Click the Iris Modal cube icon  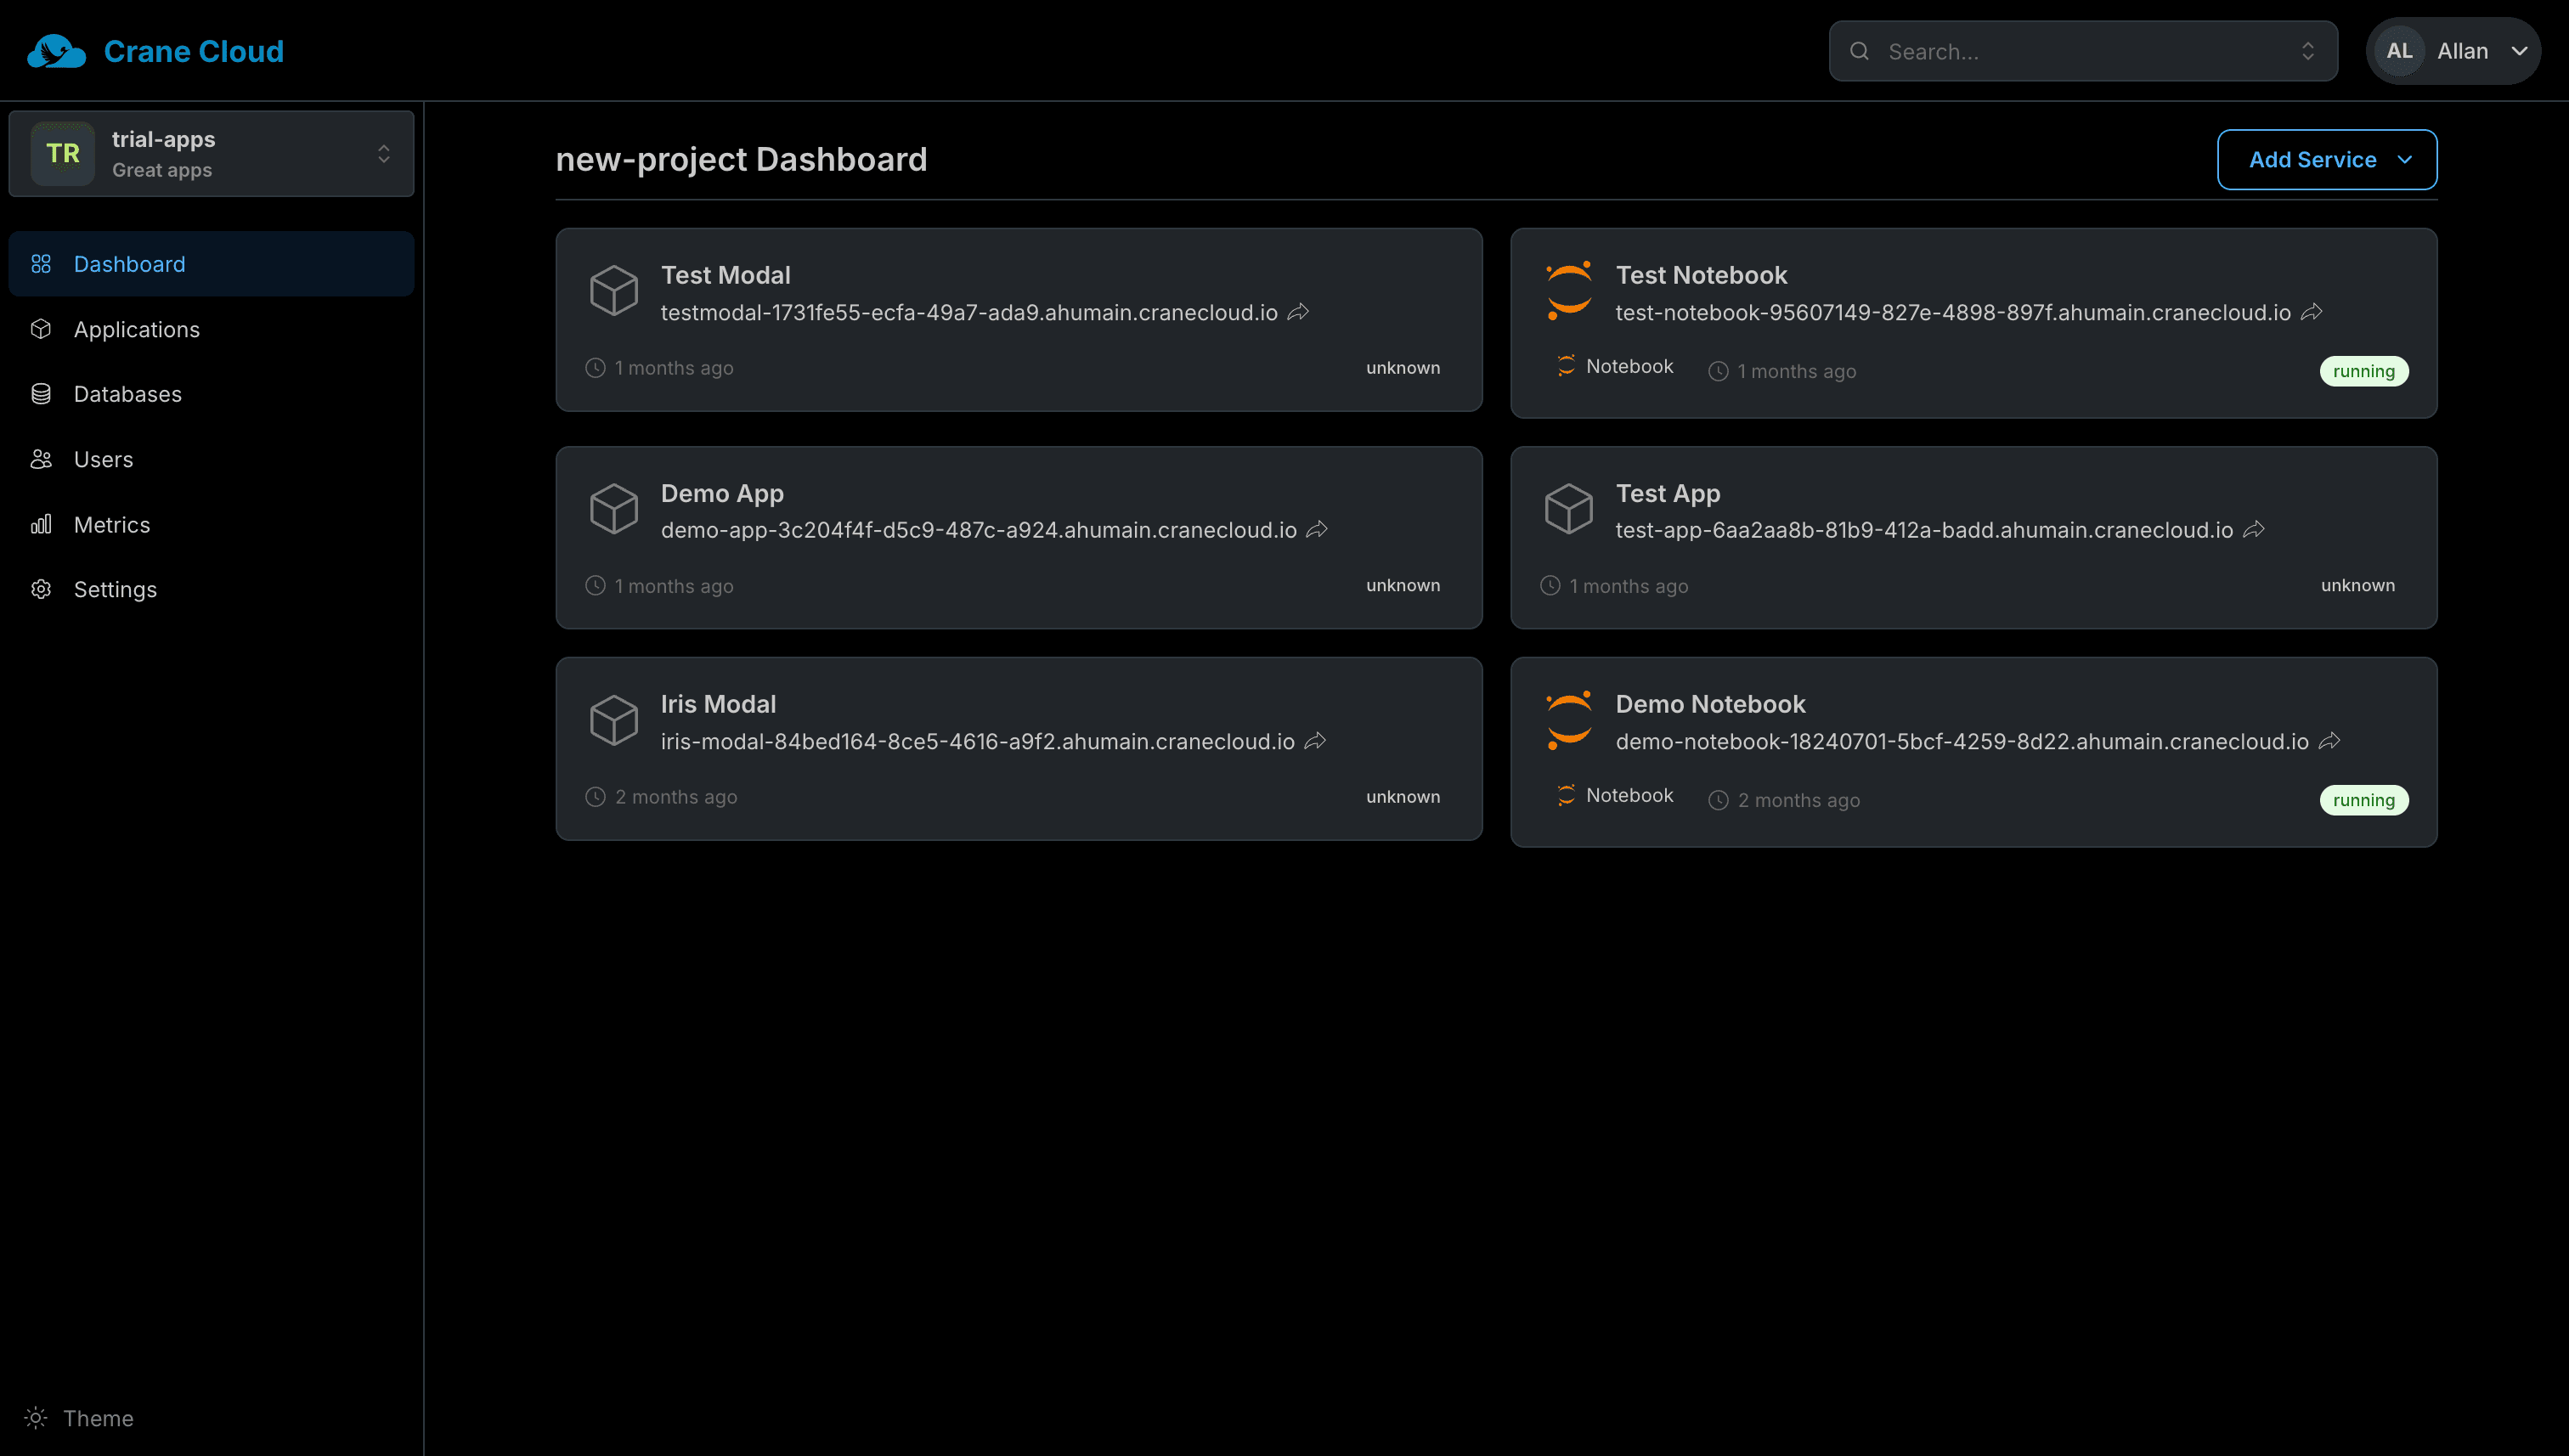(614, 720)
